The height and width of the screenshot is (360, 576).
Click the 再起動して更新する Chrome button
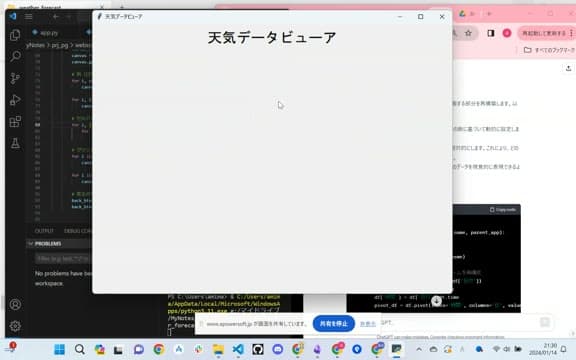pyautogui.click(x=545, y=33)
